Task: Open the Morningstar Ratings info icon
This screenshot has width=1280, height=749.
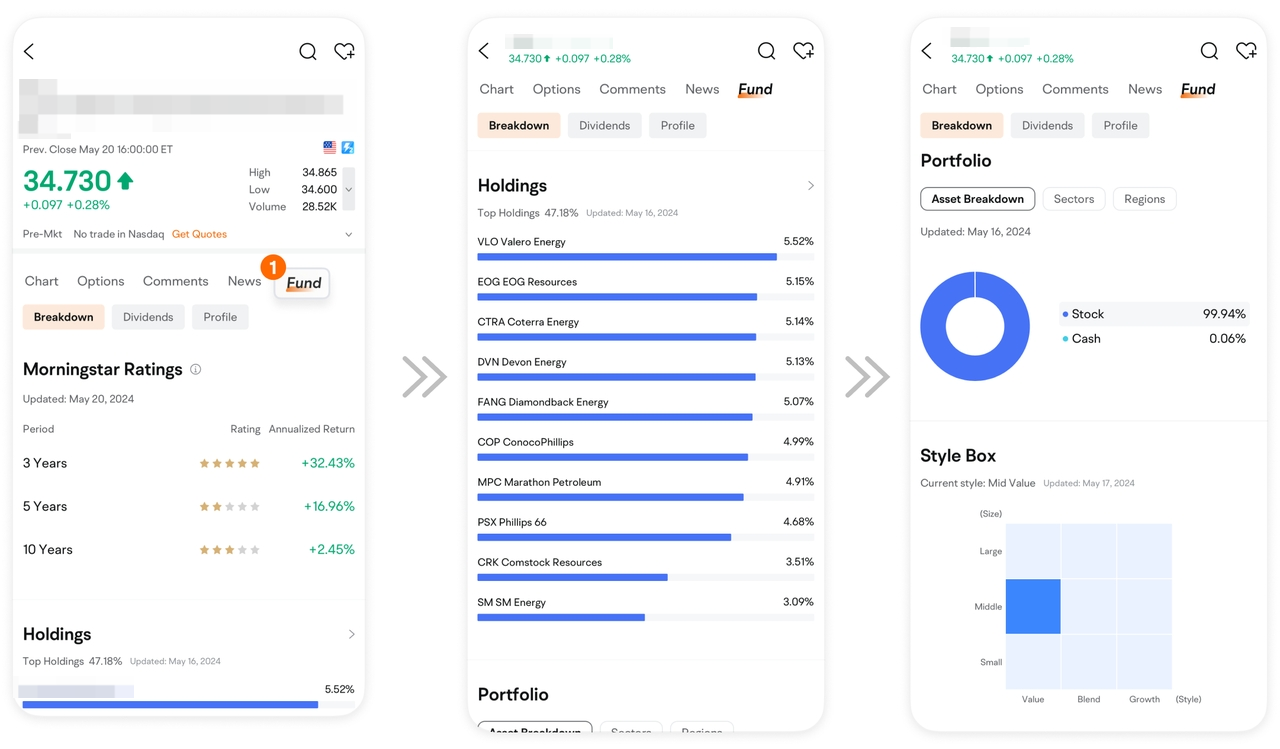Action: 196,369
